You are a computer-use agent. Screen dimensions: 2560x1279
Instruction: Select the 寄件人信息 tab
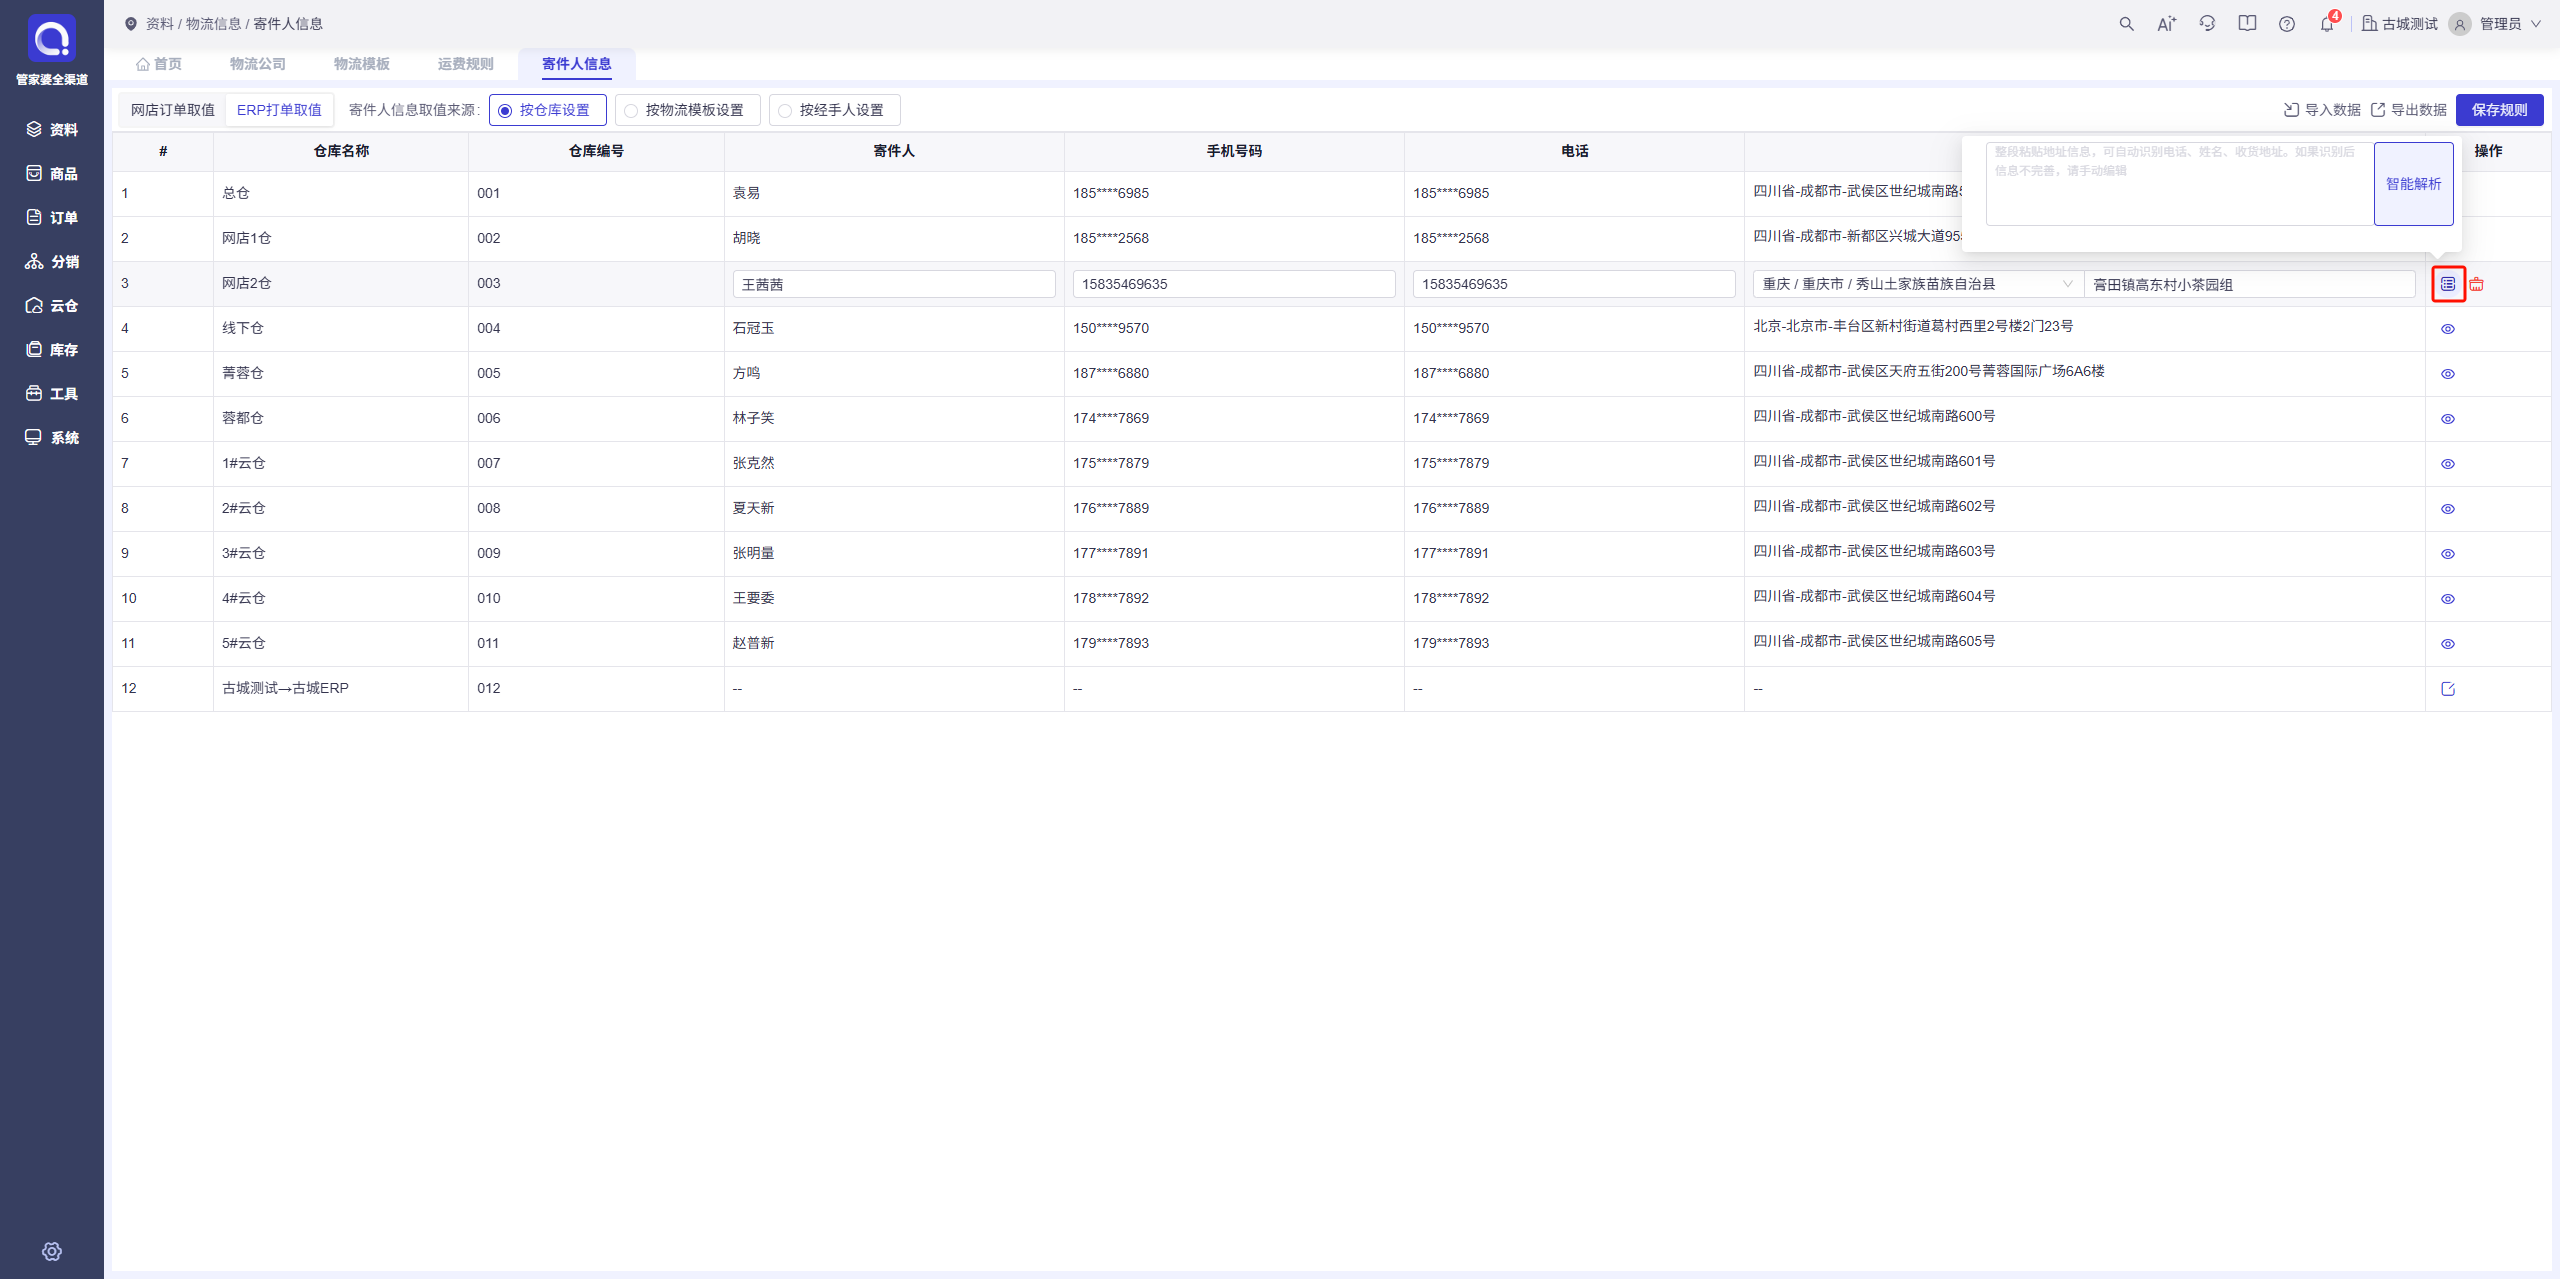pos(577,64)
